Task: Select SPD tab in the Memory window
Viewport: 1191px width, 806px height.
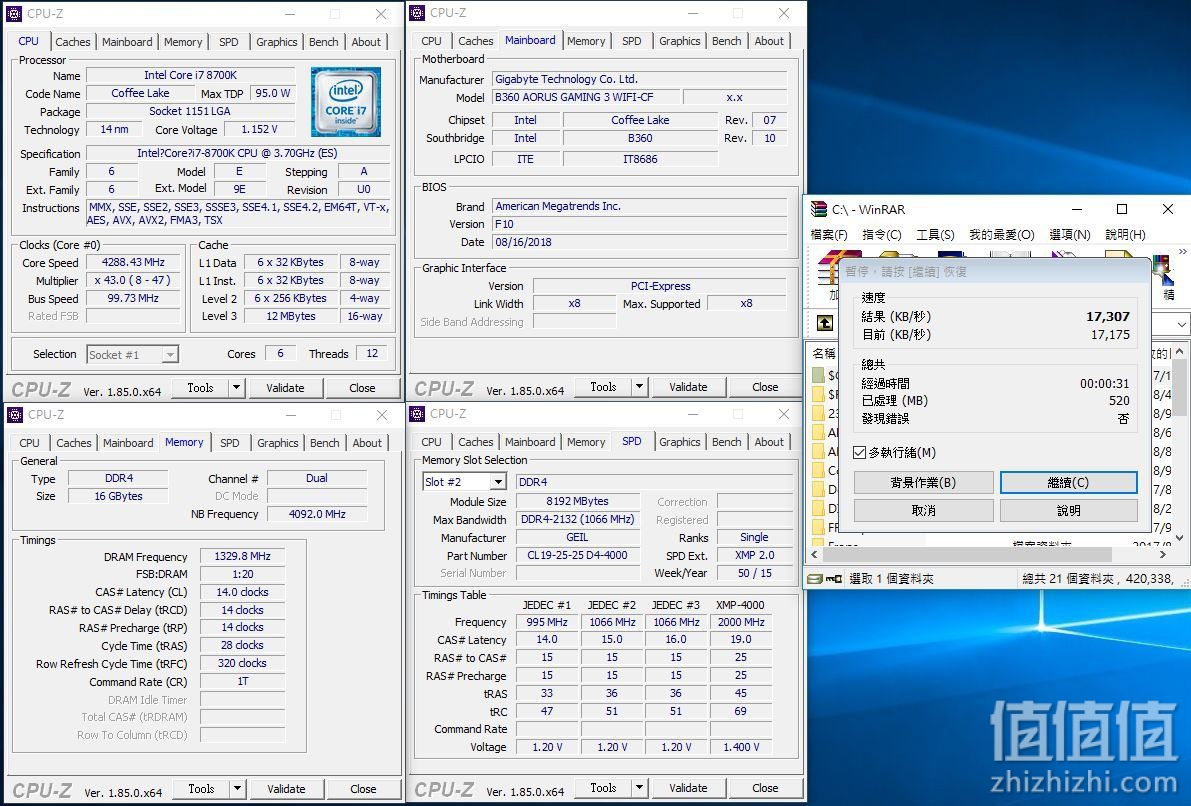Action: click(x=229, y=443)
